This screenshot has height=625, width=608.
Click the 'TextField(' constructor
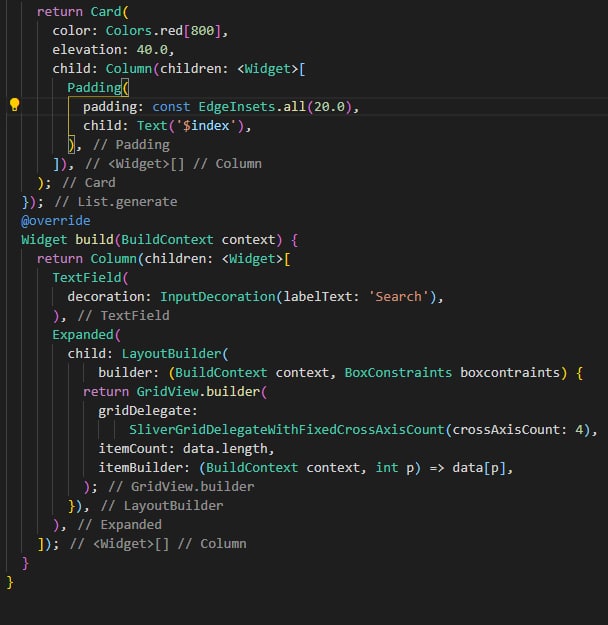tap(90, 278)
